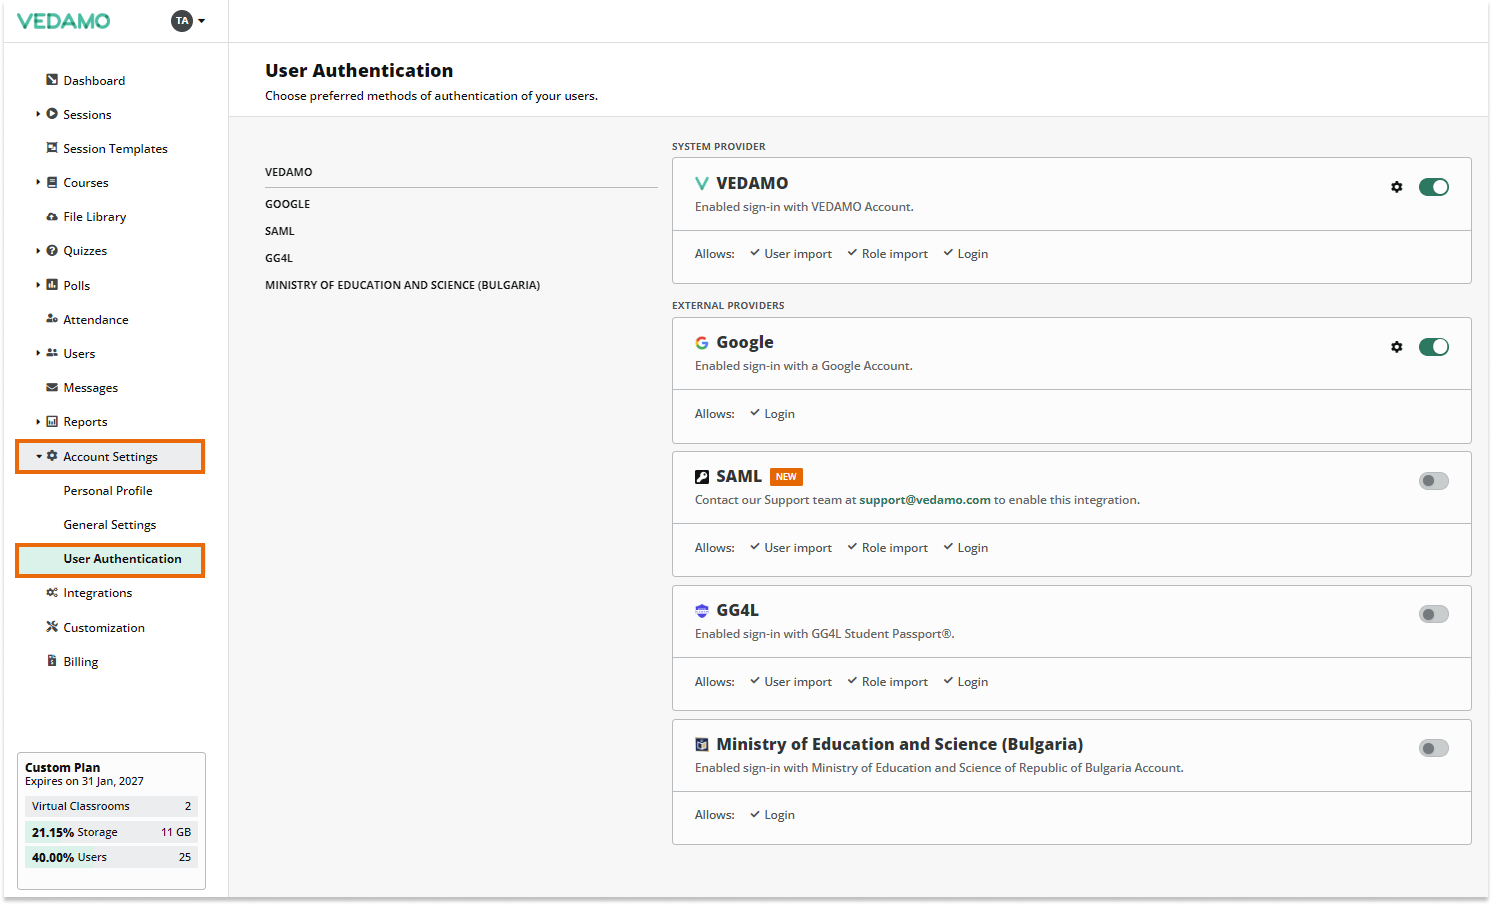Disable the VEDAMO sign-in toggle
The width and height of the screenshot is (1492, 905).
point(1434,186)
